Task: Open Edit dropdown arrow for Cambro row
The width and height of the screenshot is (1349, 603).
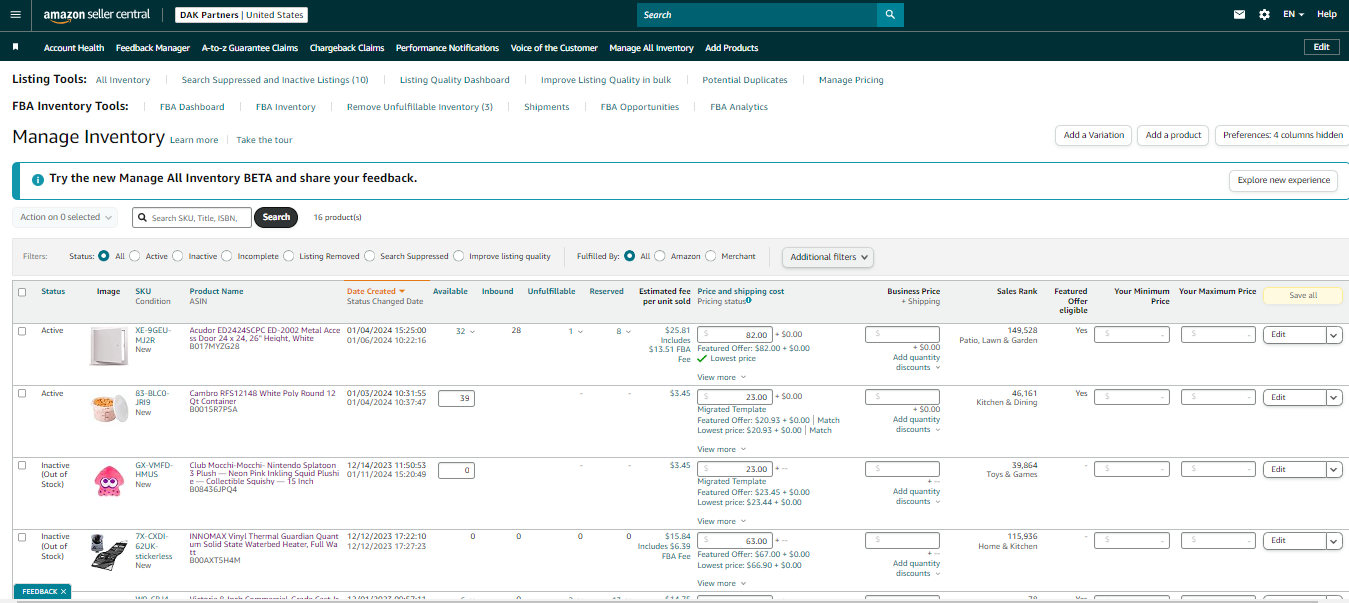Action: pyautogui.click(x=1334, y=397)
